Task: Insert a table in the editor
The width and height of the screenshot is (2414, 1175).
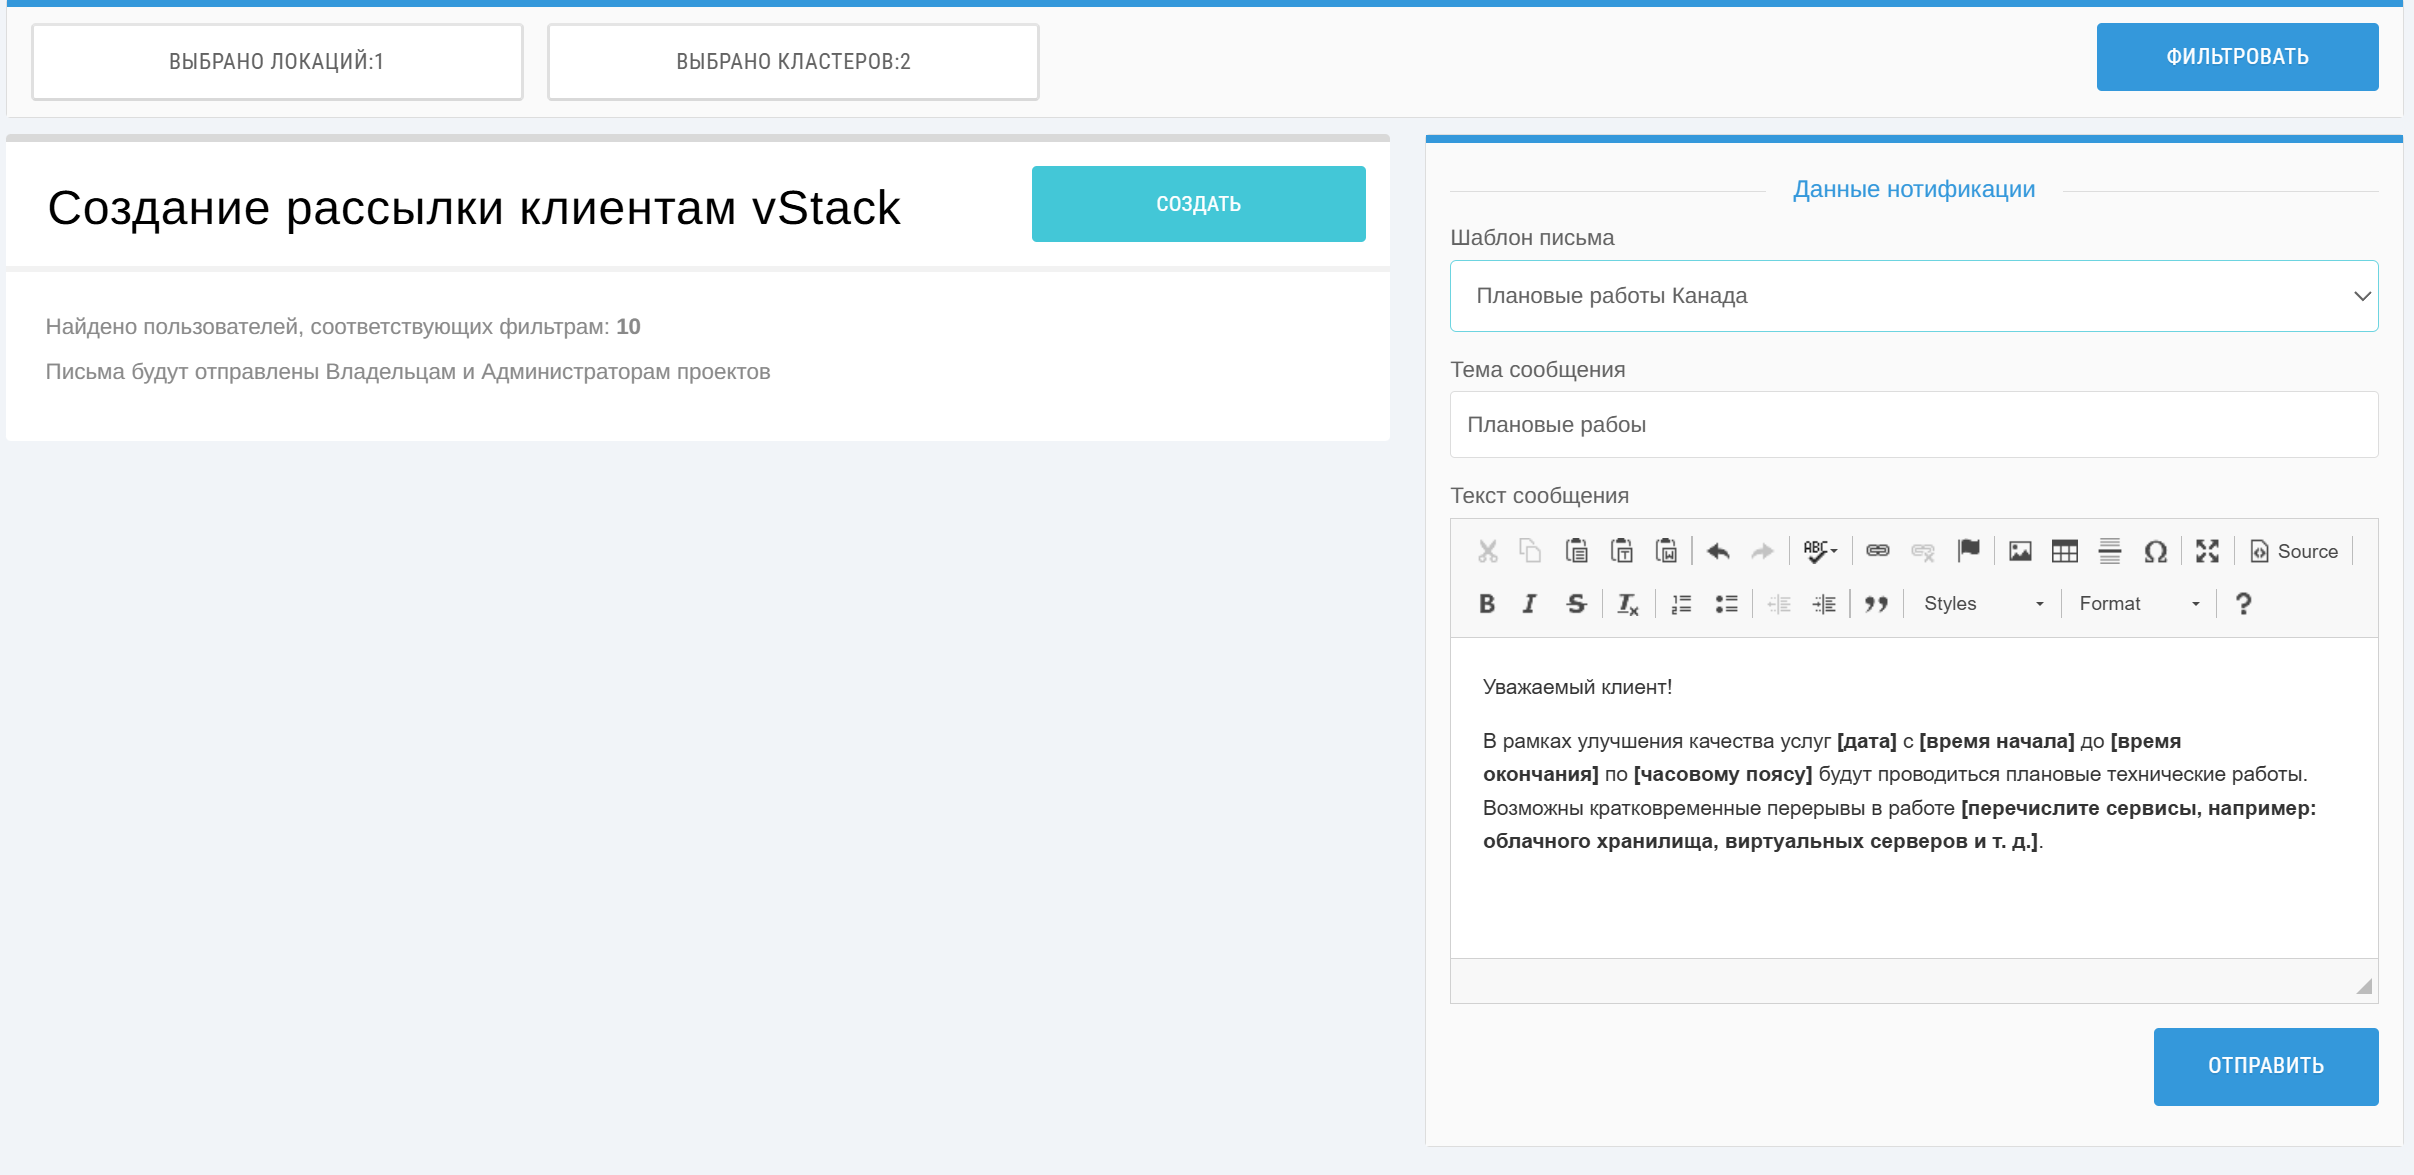Action: click(2064, 551)
